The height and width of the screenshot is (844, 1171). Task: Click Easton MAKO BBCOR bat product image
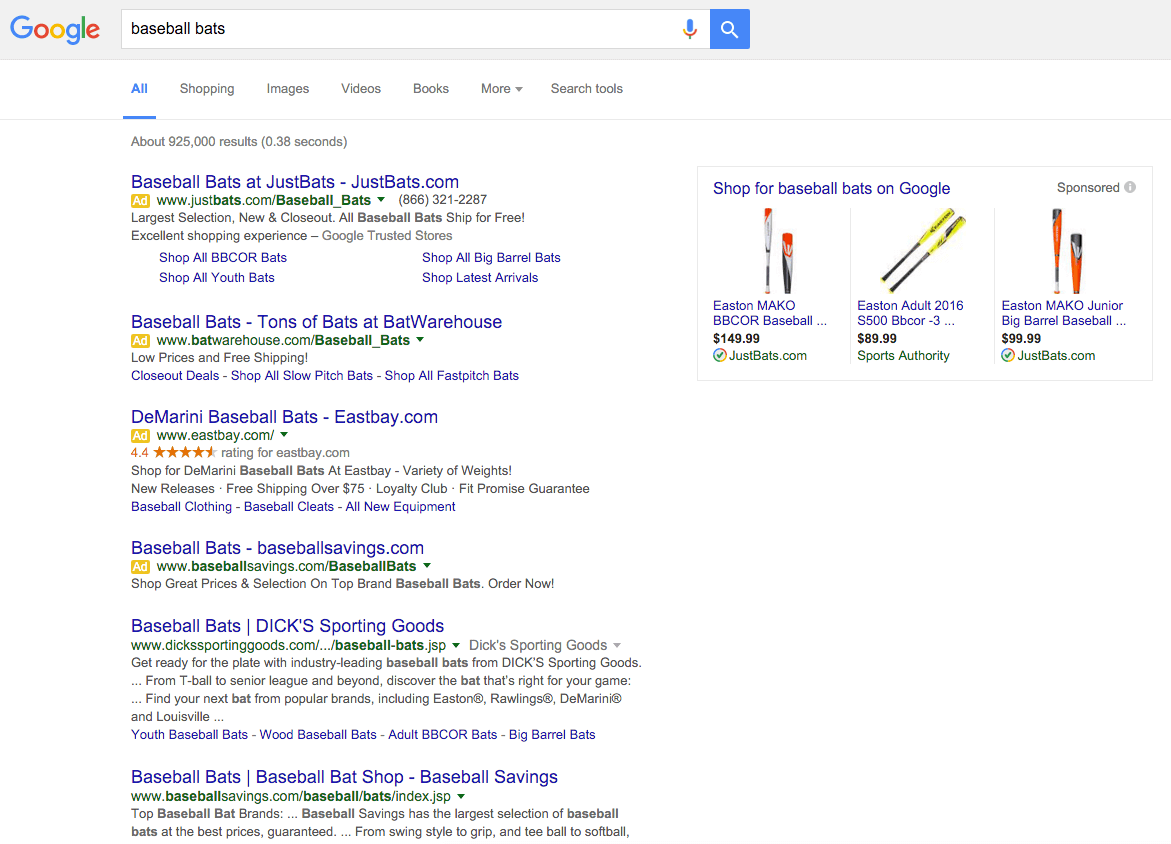(777, 251)
